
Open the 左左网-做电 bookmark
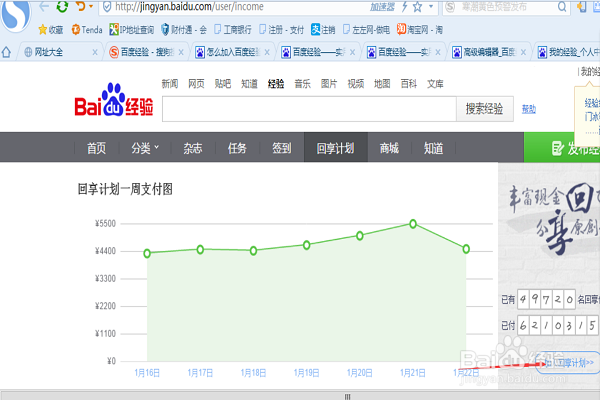click(366, 29)
